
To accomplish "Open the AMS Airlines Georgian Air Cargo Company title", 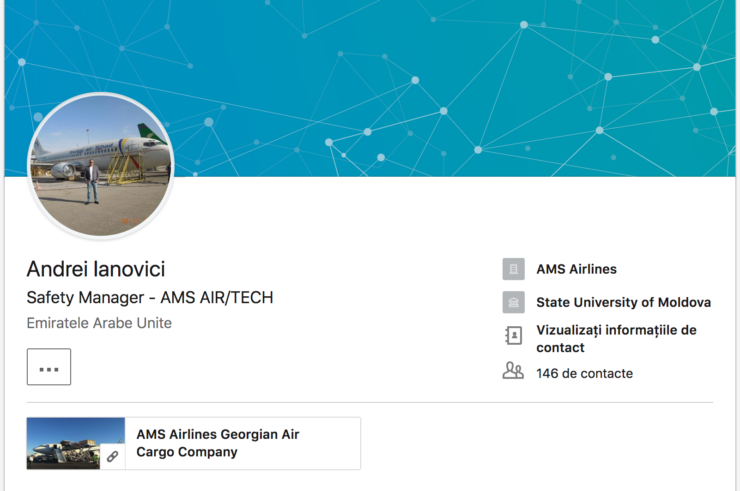I will click(x=218, y=443).
